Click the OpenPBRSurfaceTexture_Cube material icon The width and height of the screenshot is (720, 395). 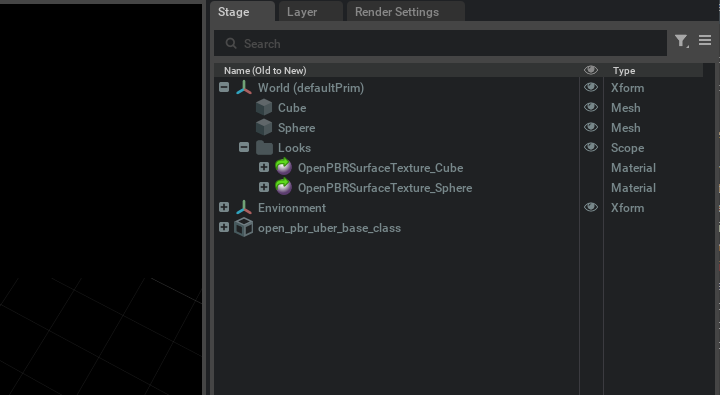tap(283, 167)
